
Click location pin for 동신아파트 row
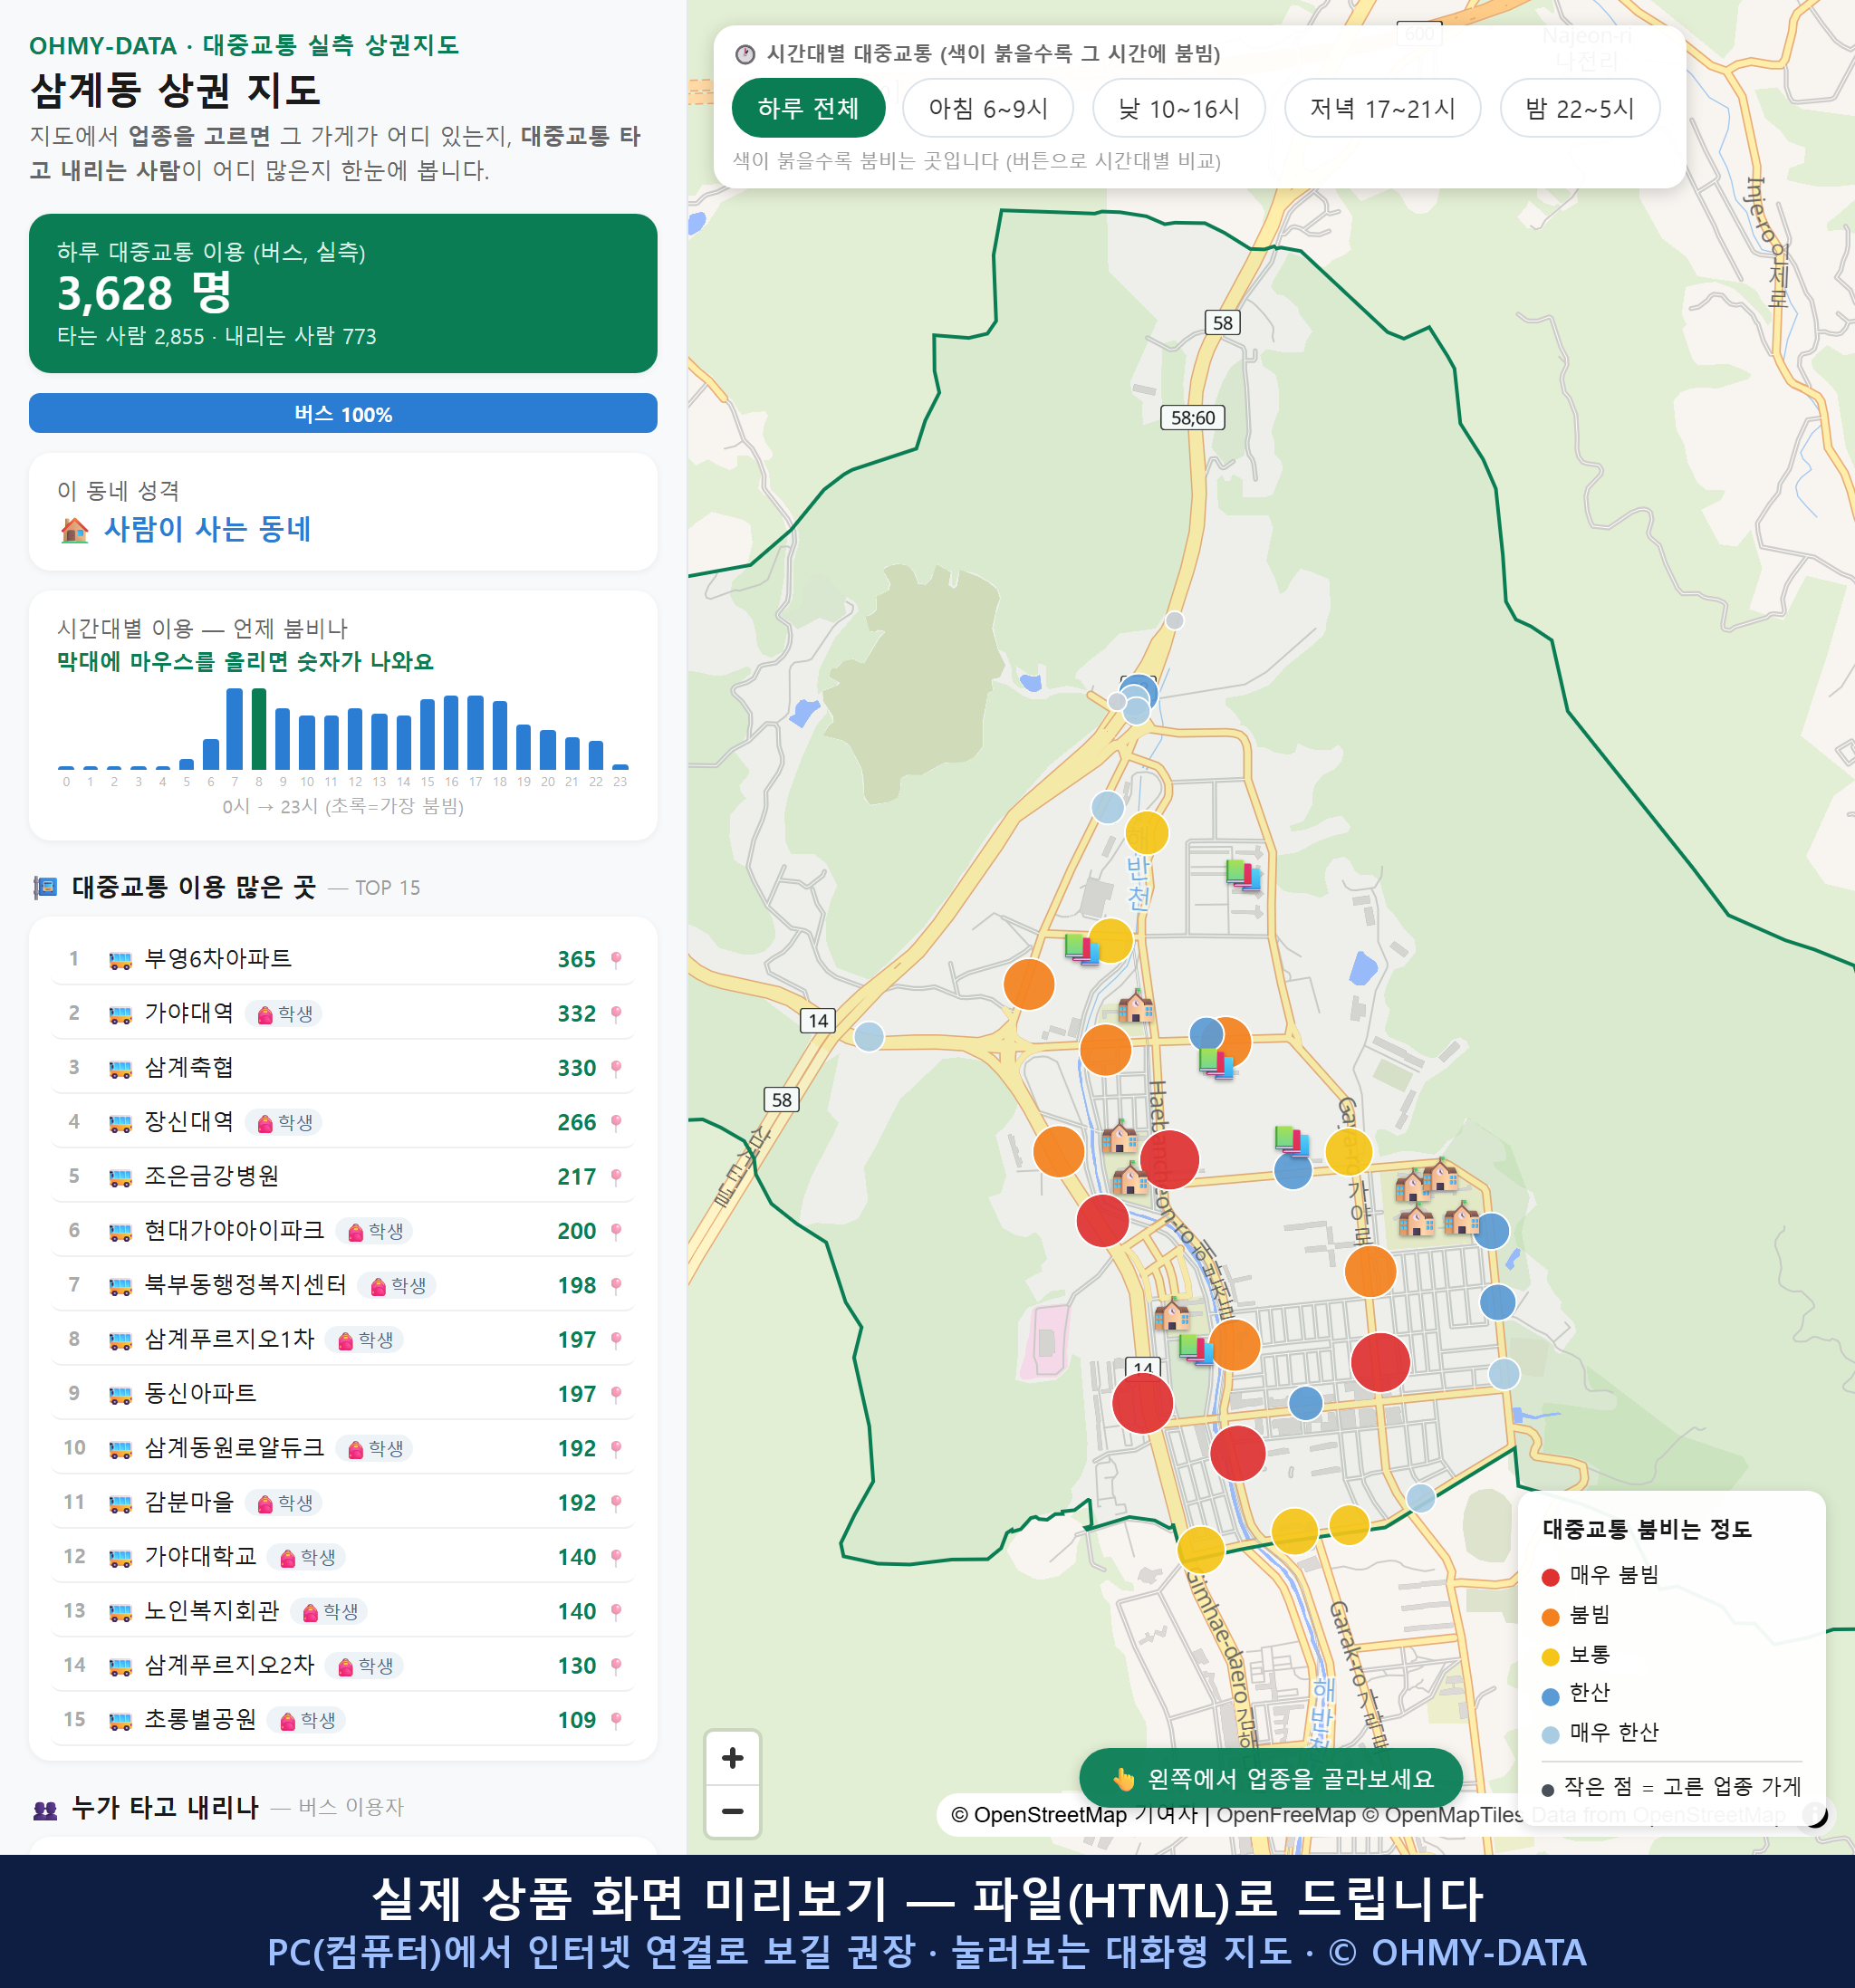616,1394
